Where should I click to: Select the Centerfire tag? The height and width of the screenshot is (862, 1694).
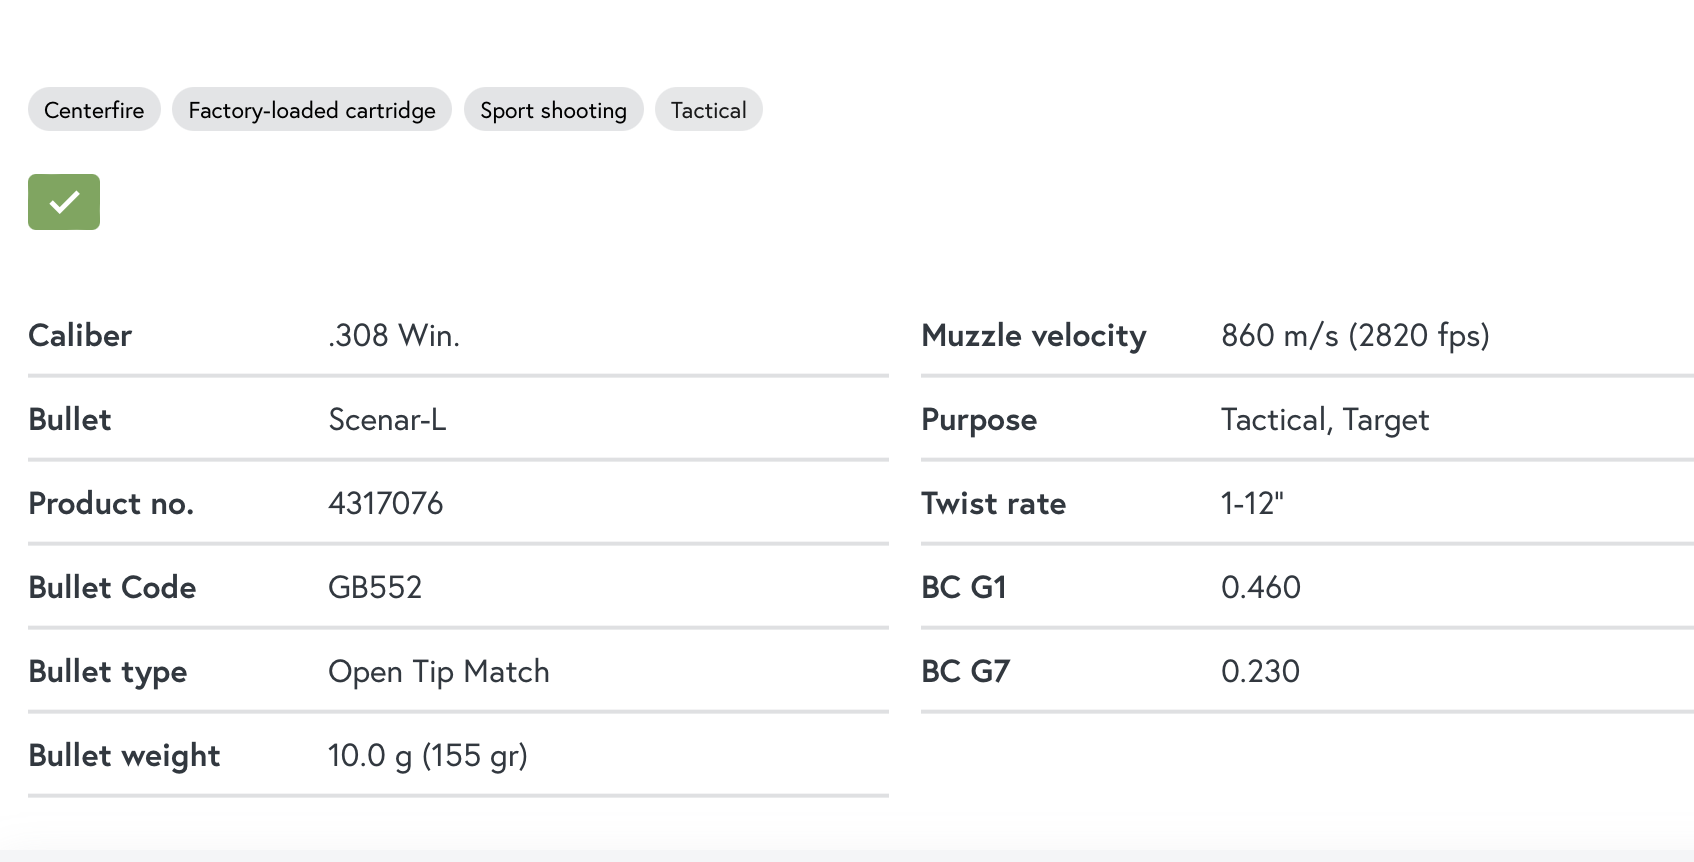pos(94,110)
